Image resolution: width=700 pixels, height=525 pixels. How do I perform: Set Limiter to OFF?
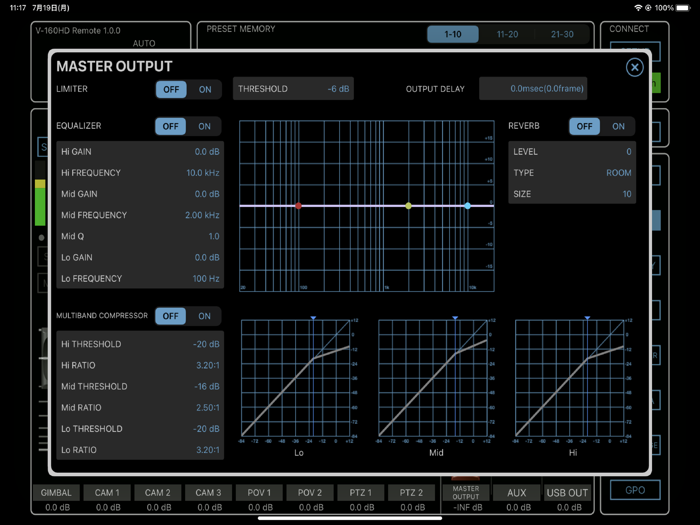click(x=171, y=89)
